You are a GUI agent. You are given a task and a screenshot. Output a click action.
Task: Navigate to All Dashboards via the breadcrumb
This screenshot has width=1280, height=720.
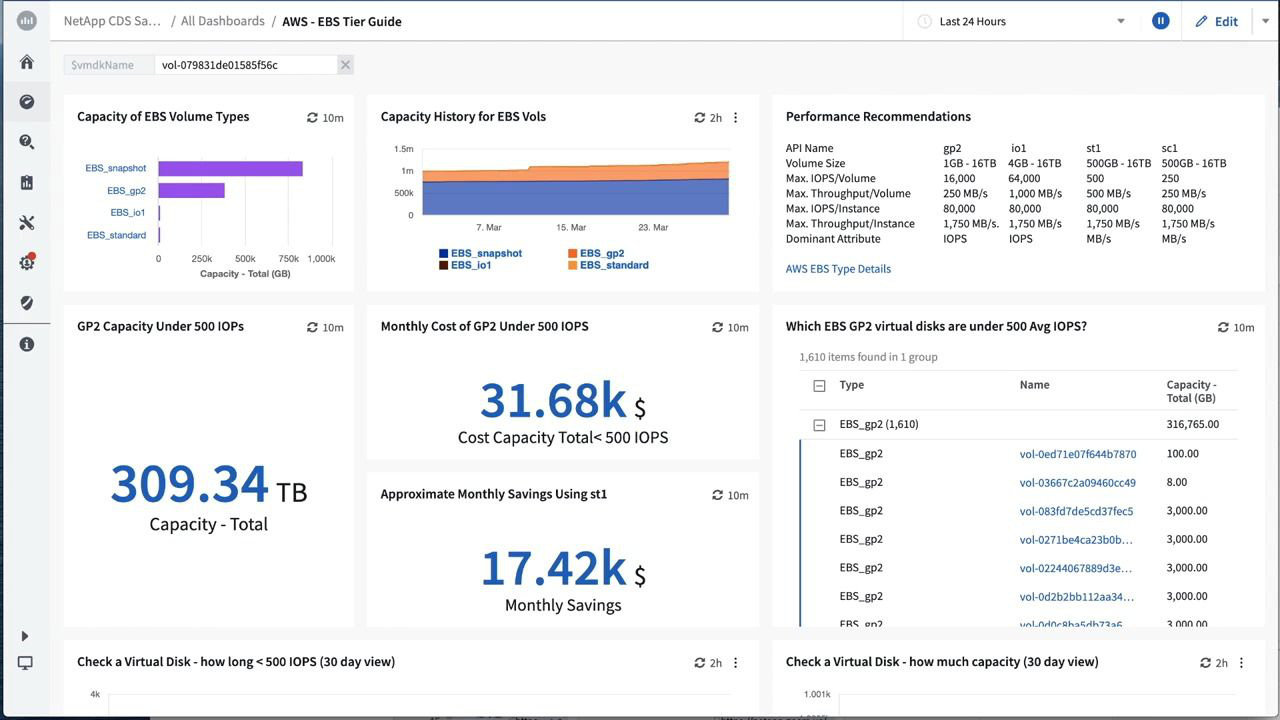point(222,20)
